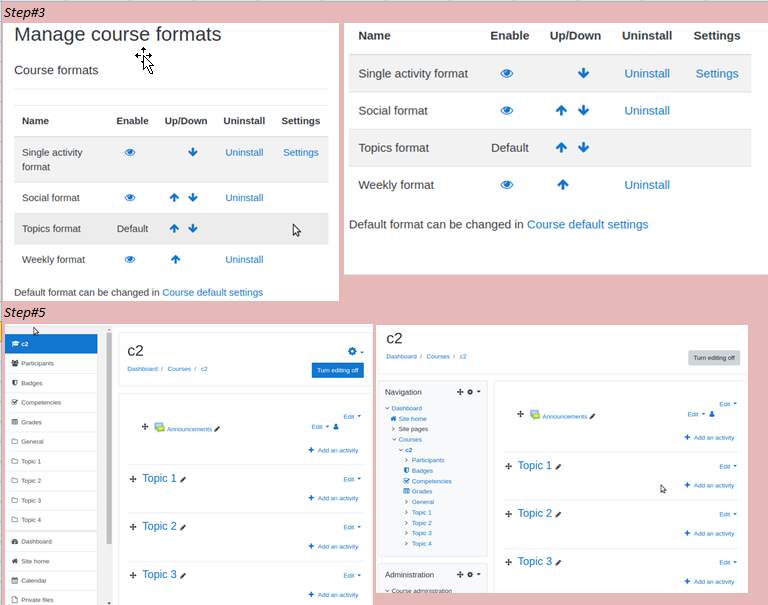The width and height of the screenshot is (768, 605).
Task: Click the blue Turn editing off button
Action: 337,370
